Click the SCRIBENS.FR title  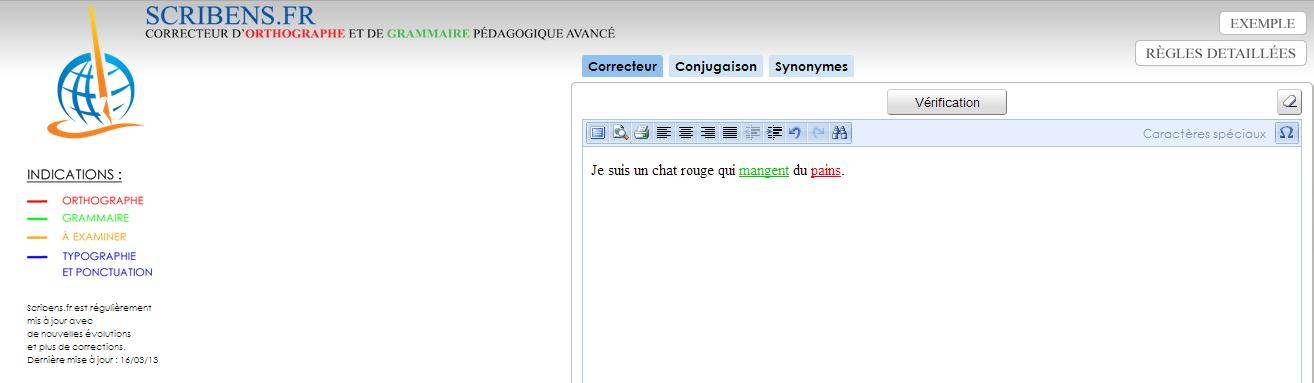230,15
